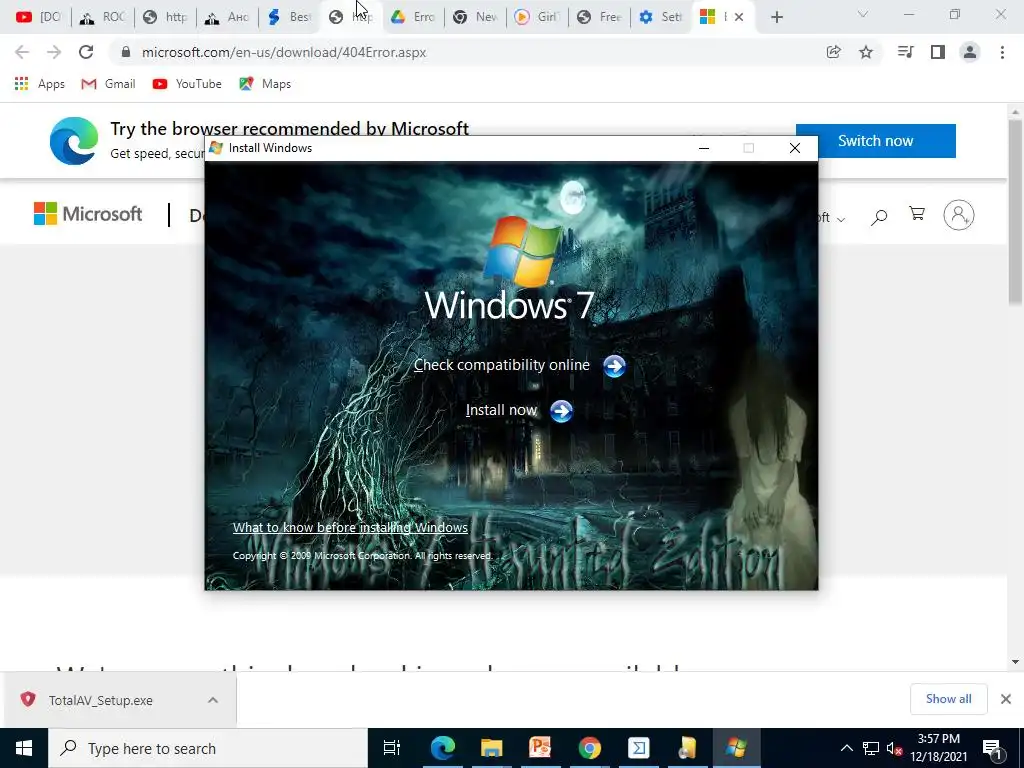Open the taskbar clock and date
This screenshot has height=768, width=1024.
(x=938, y=748)
